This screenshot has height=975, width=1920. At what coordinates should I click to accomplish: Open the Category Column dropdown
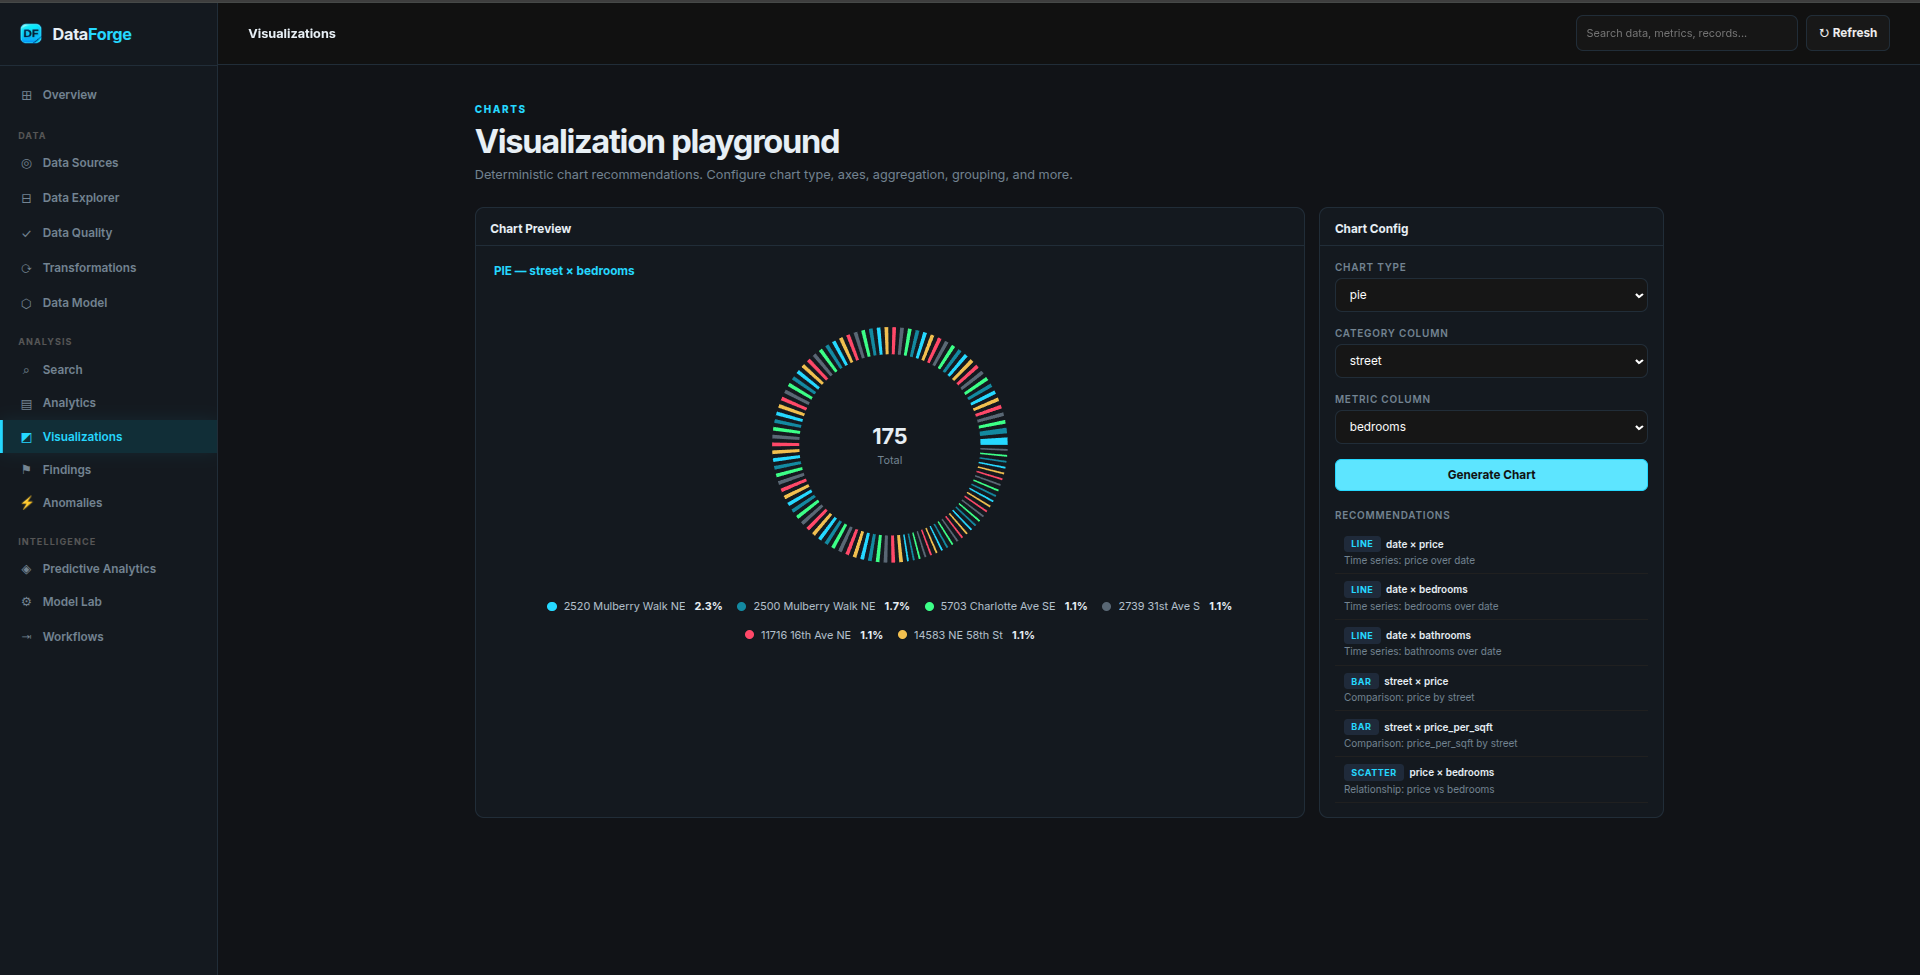click(1491, 361)
